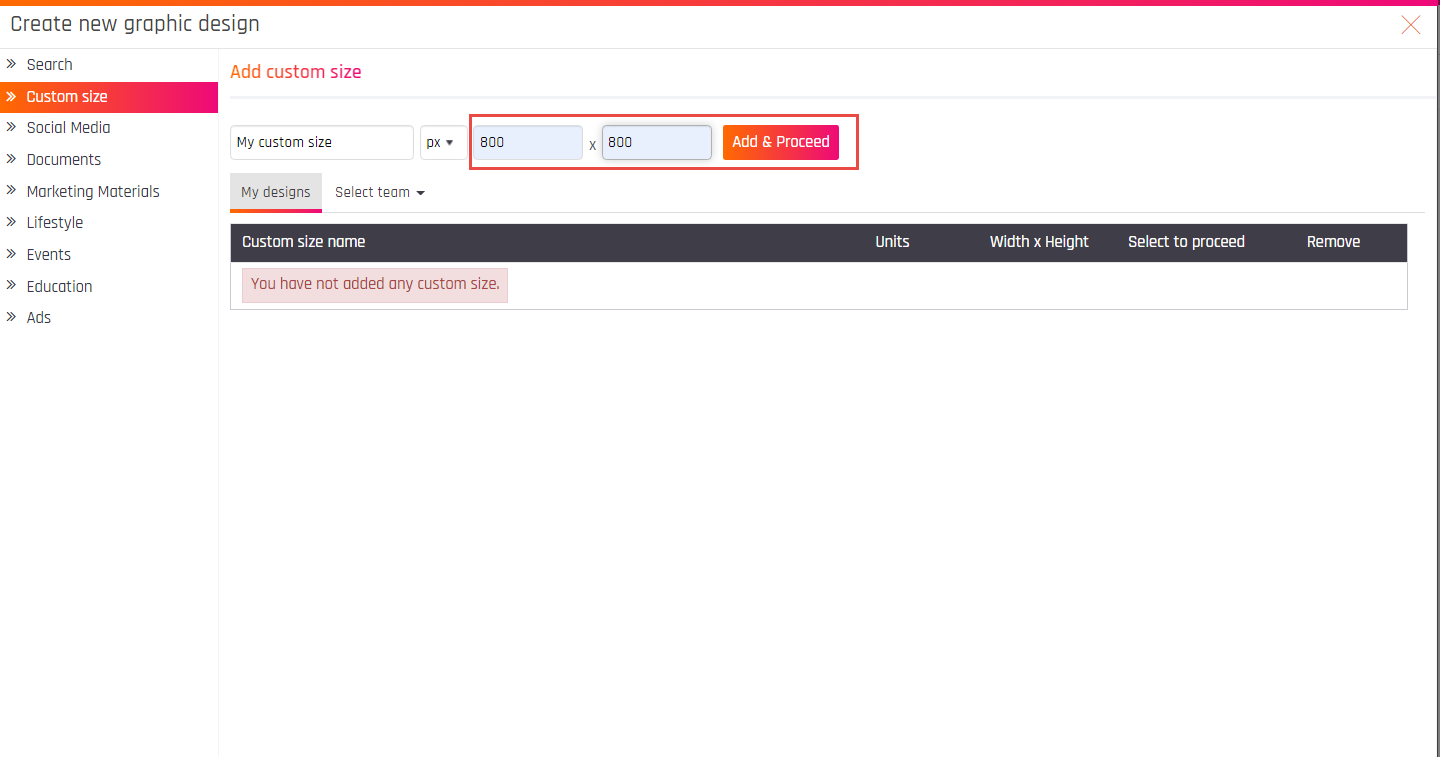Open the Events category
The image size is (1440, 757).
pyautogui.click(x=48, y=255)
